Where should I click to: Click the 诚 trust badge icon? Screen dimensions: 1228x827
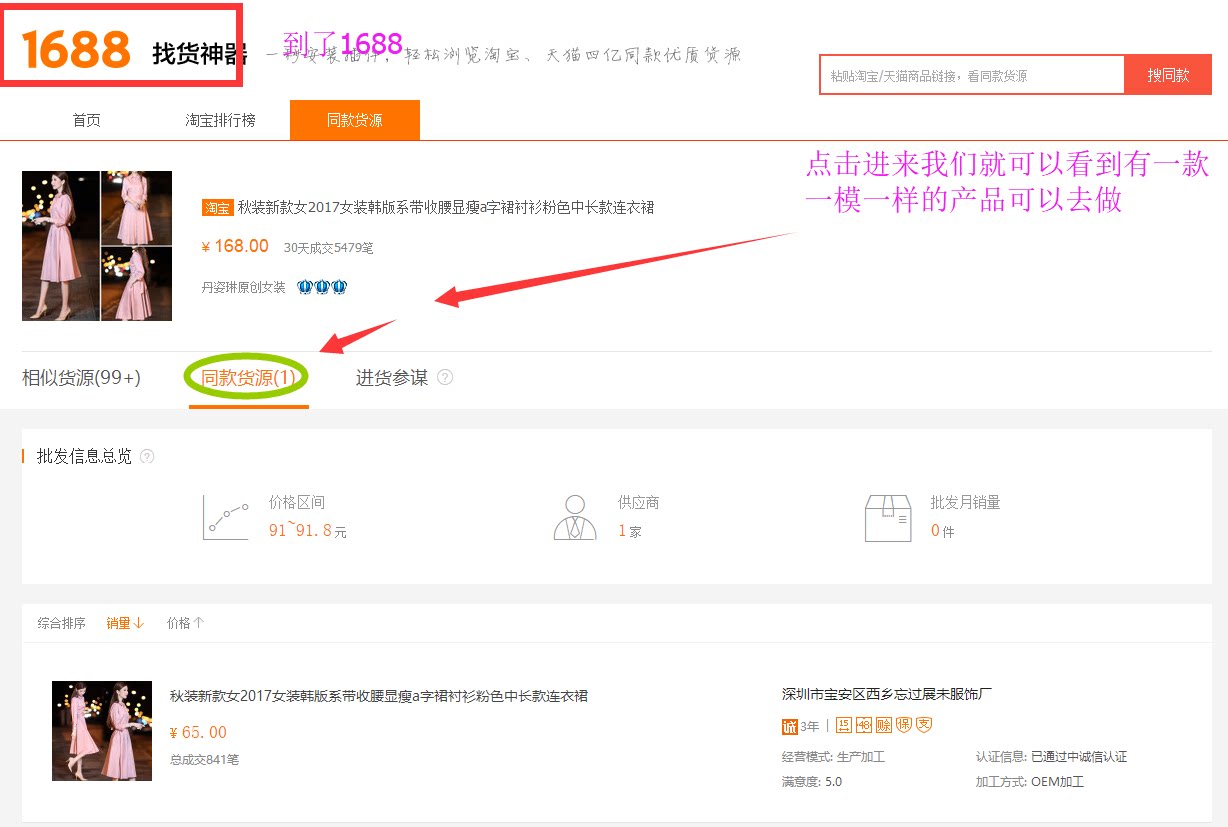coord(790,726)
